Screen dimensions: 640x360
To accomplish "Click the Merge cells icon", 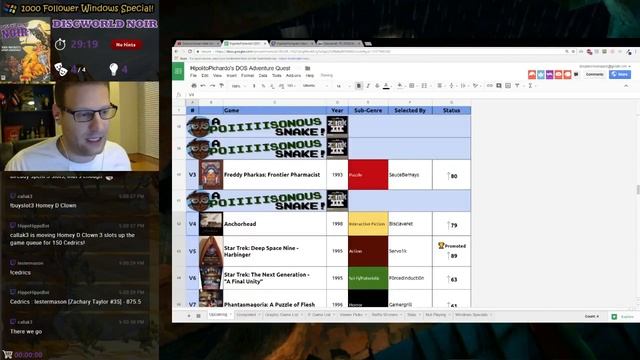I will 424,86.
